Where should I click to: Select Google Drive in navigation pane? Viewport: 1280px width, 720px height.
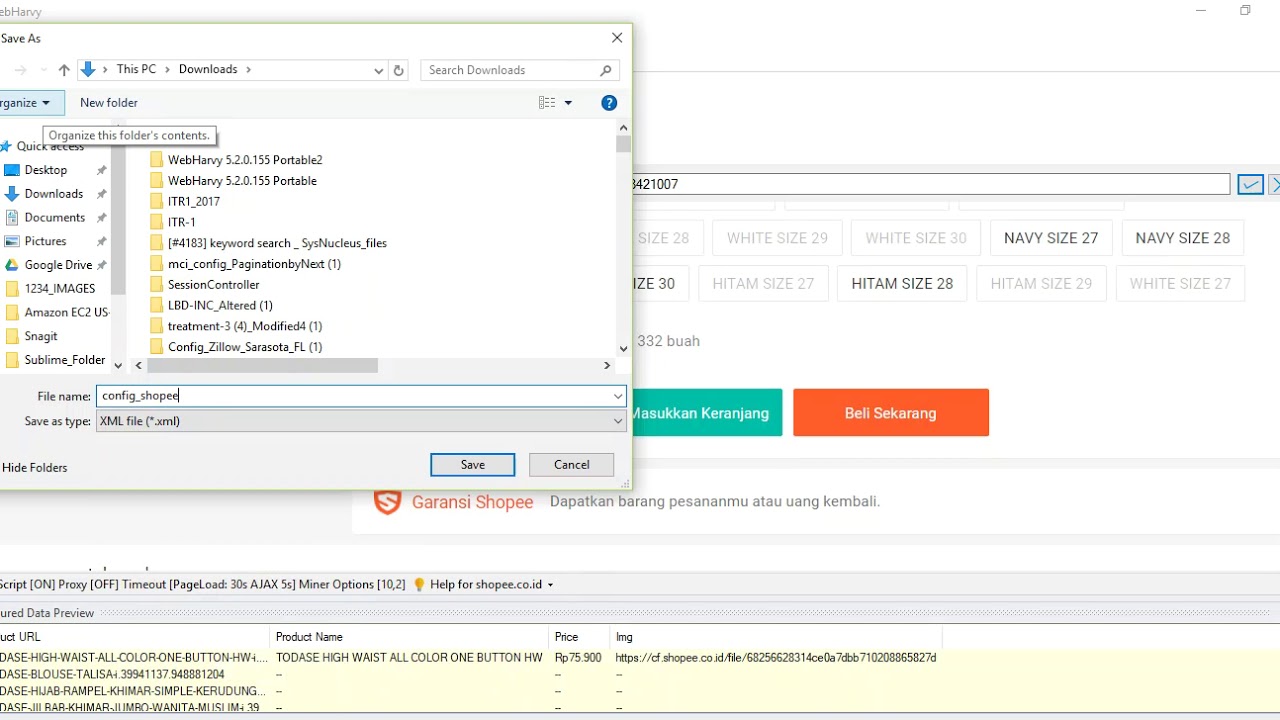[x=58, y=265]
